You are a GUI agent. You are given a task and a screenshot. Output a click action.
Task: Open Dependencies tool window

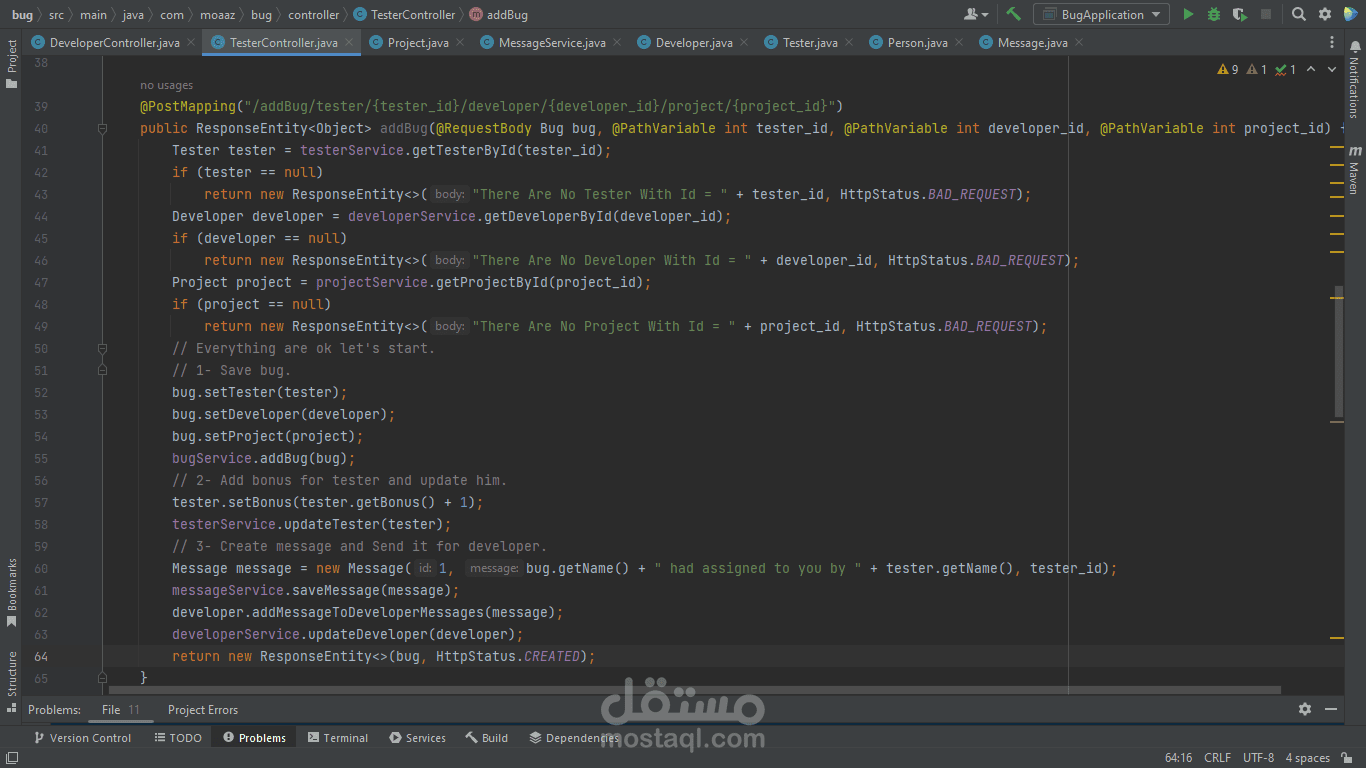click(x=574, y=738)
